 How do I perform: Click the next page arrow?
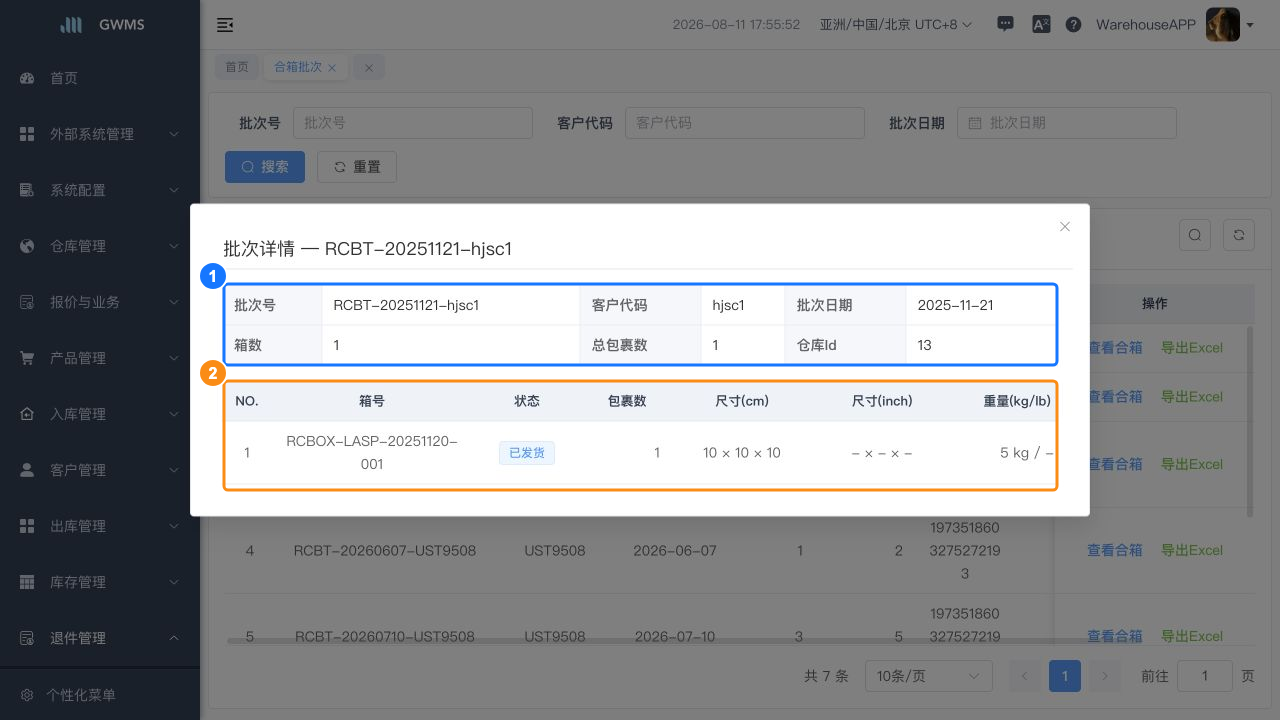tap(1105, 676)
